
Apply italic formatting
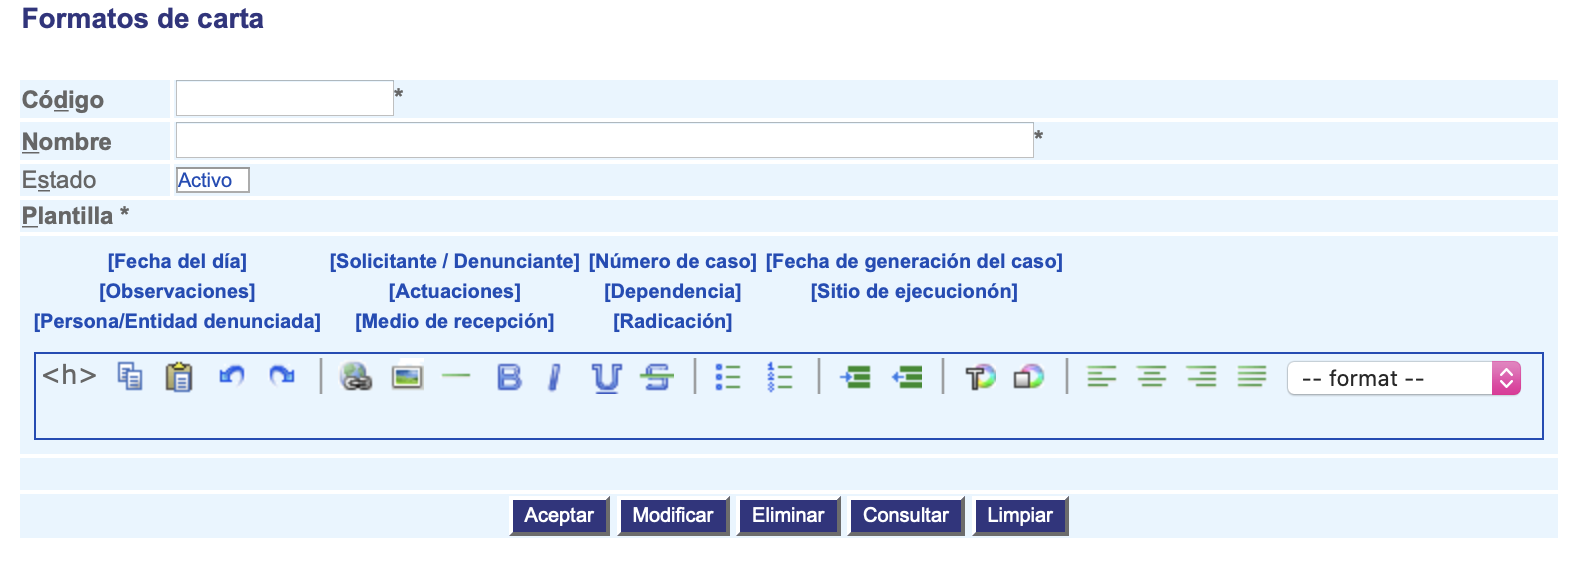click(x=555, y=377)
